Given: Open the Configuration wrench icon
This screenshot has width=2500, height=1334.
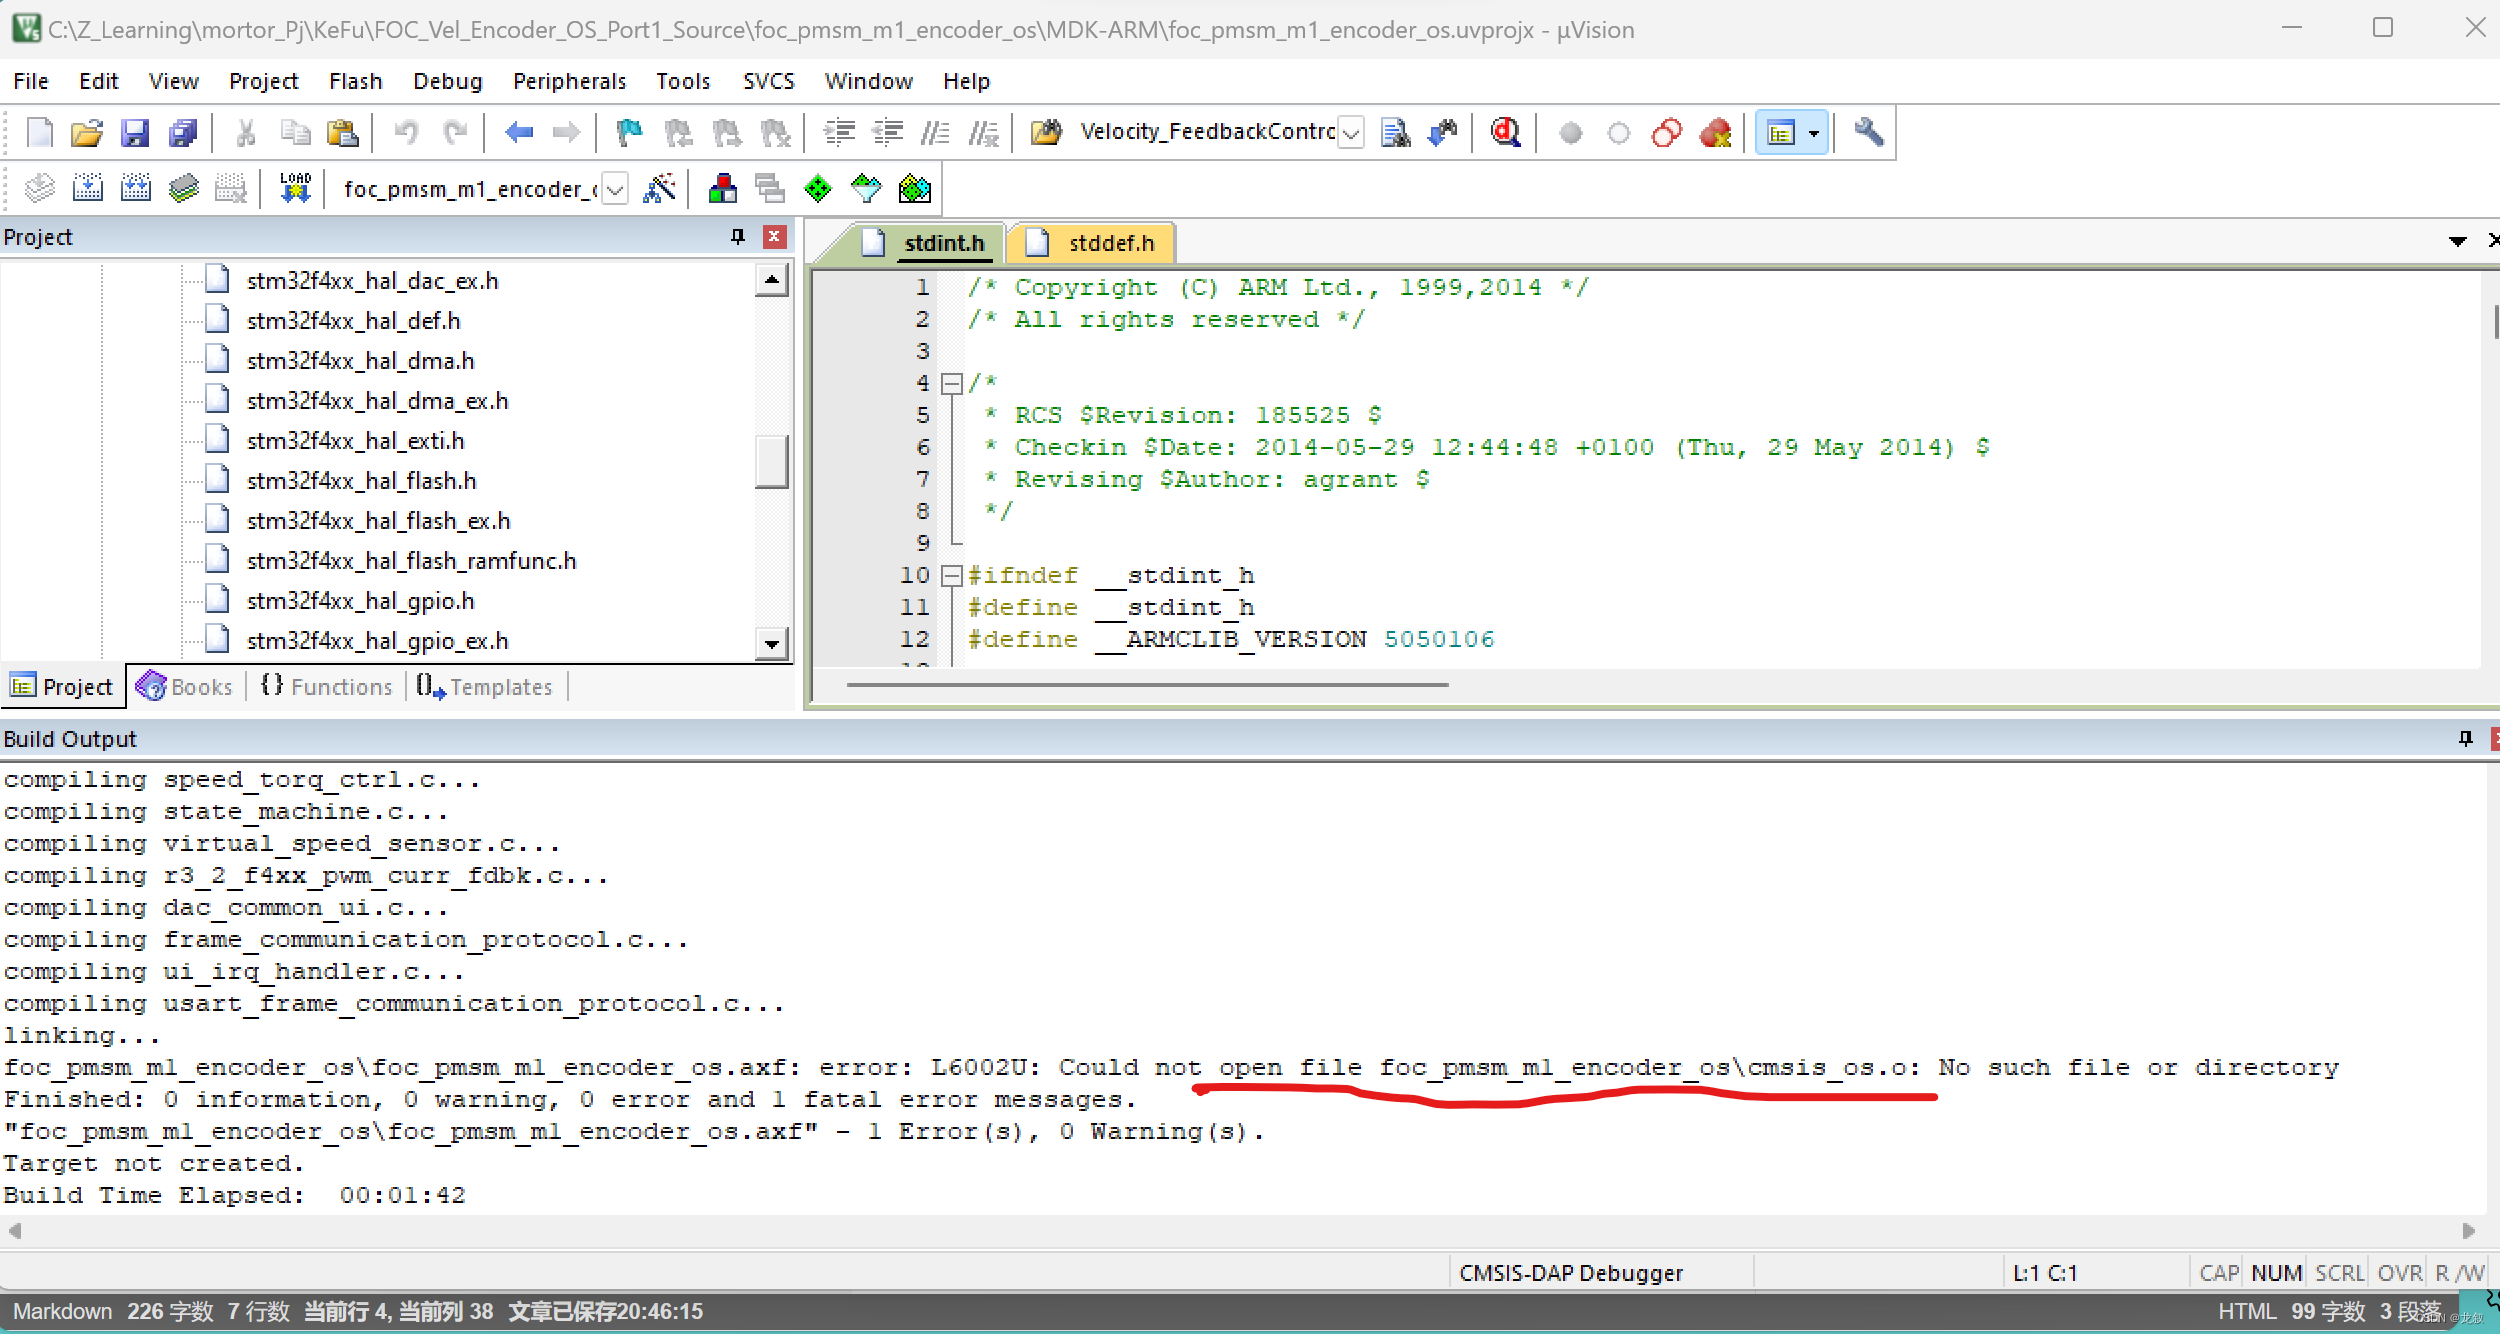Looking at the screenshot, I should click(1868, 132).
